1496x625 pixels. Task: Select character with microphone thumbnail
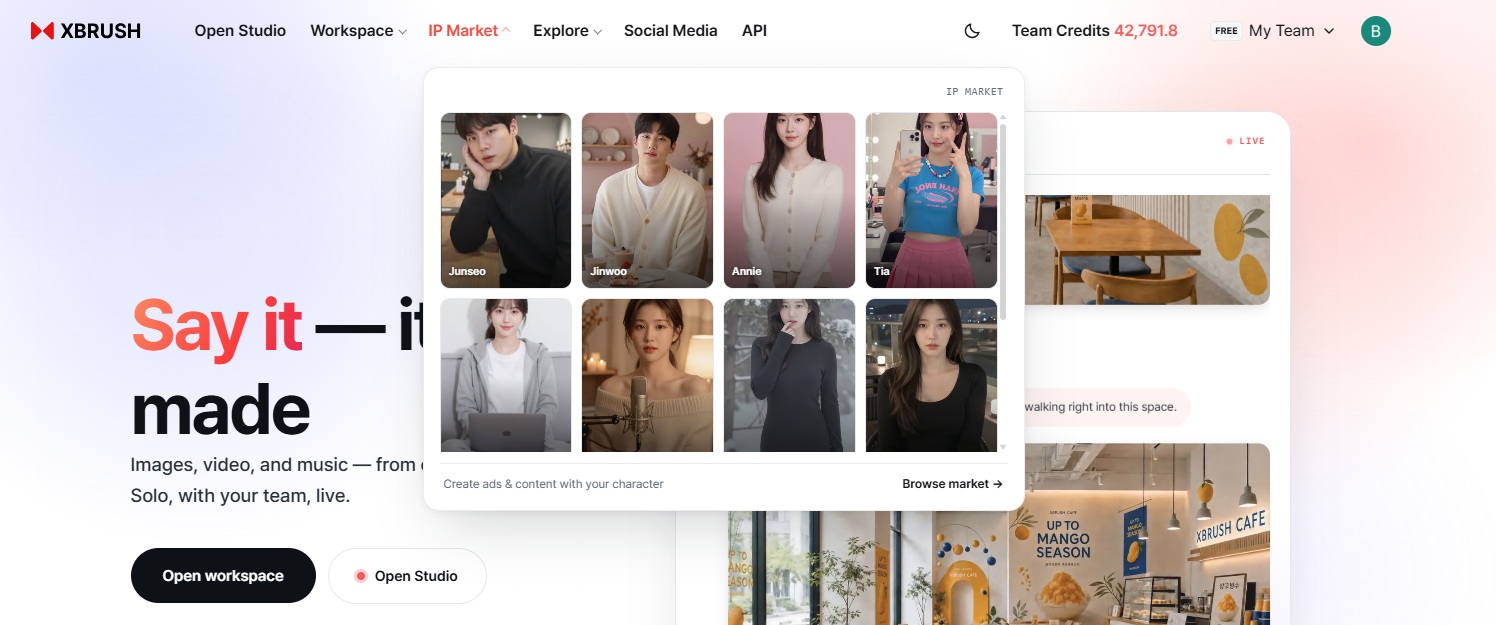(647, 375)
